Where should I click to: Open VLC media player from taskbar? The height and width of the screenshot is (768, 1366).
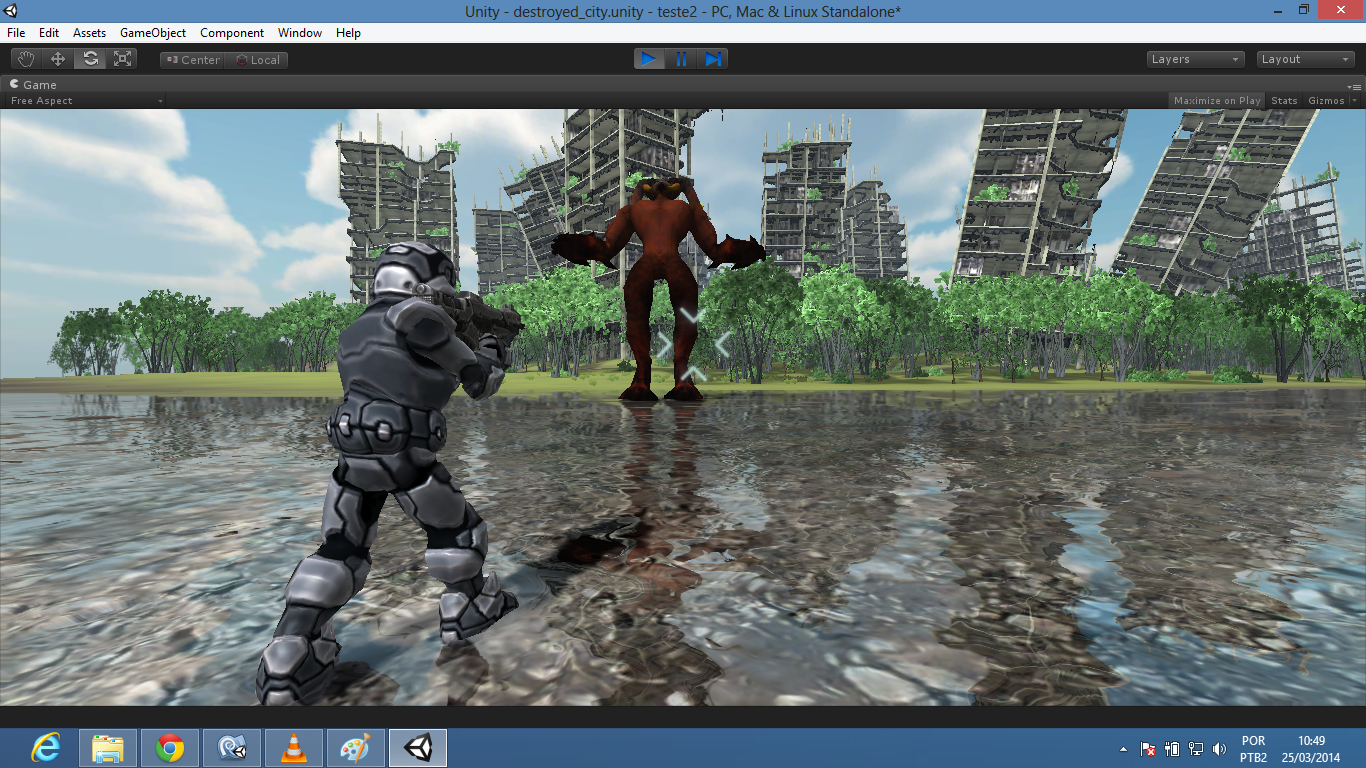pos(294,748)
